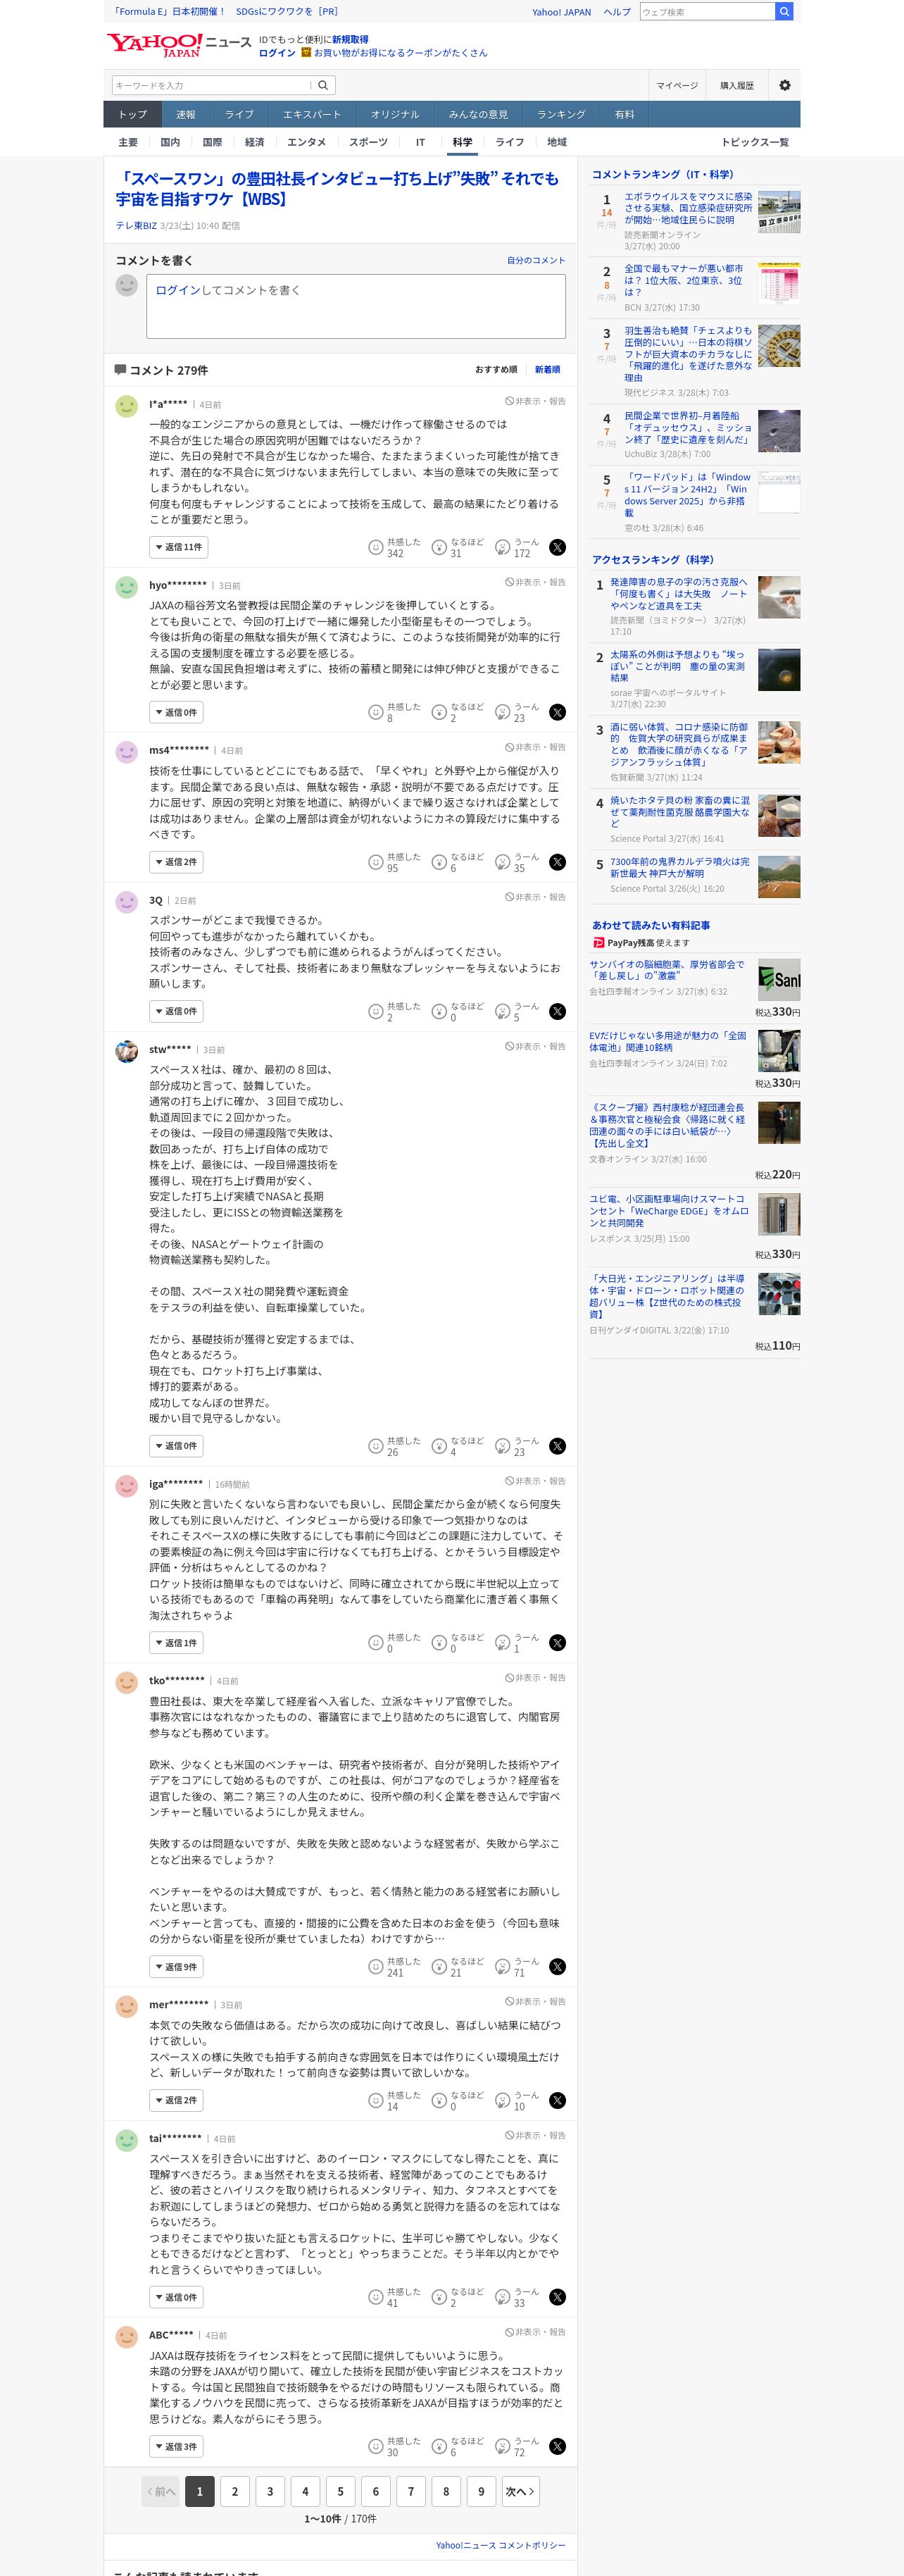Switch to エキスパート tab
The image size is (904, 2576).
click(x=312, y=114)
